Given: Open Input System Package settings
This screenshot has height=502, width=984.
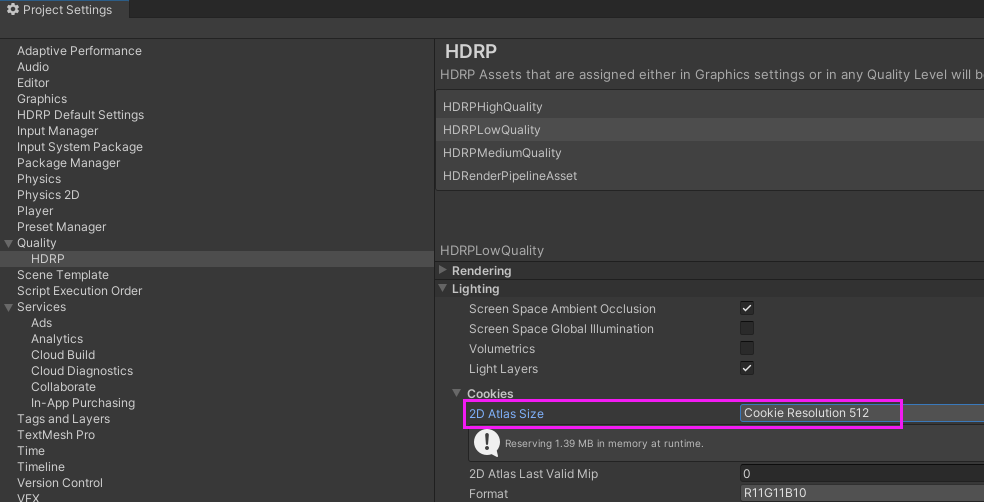Looking at the screenshot, I should pos(80,147).
